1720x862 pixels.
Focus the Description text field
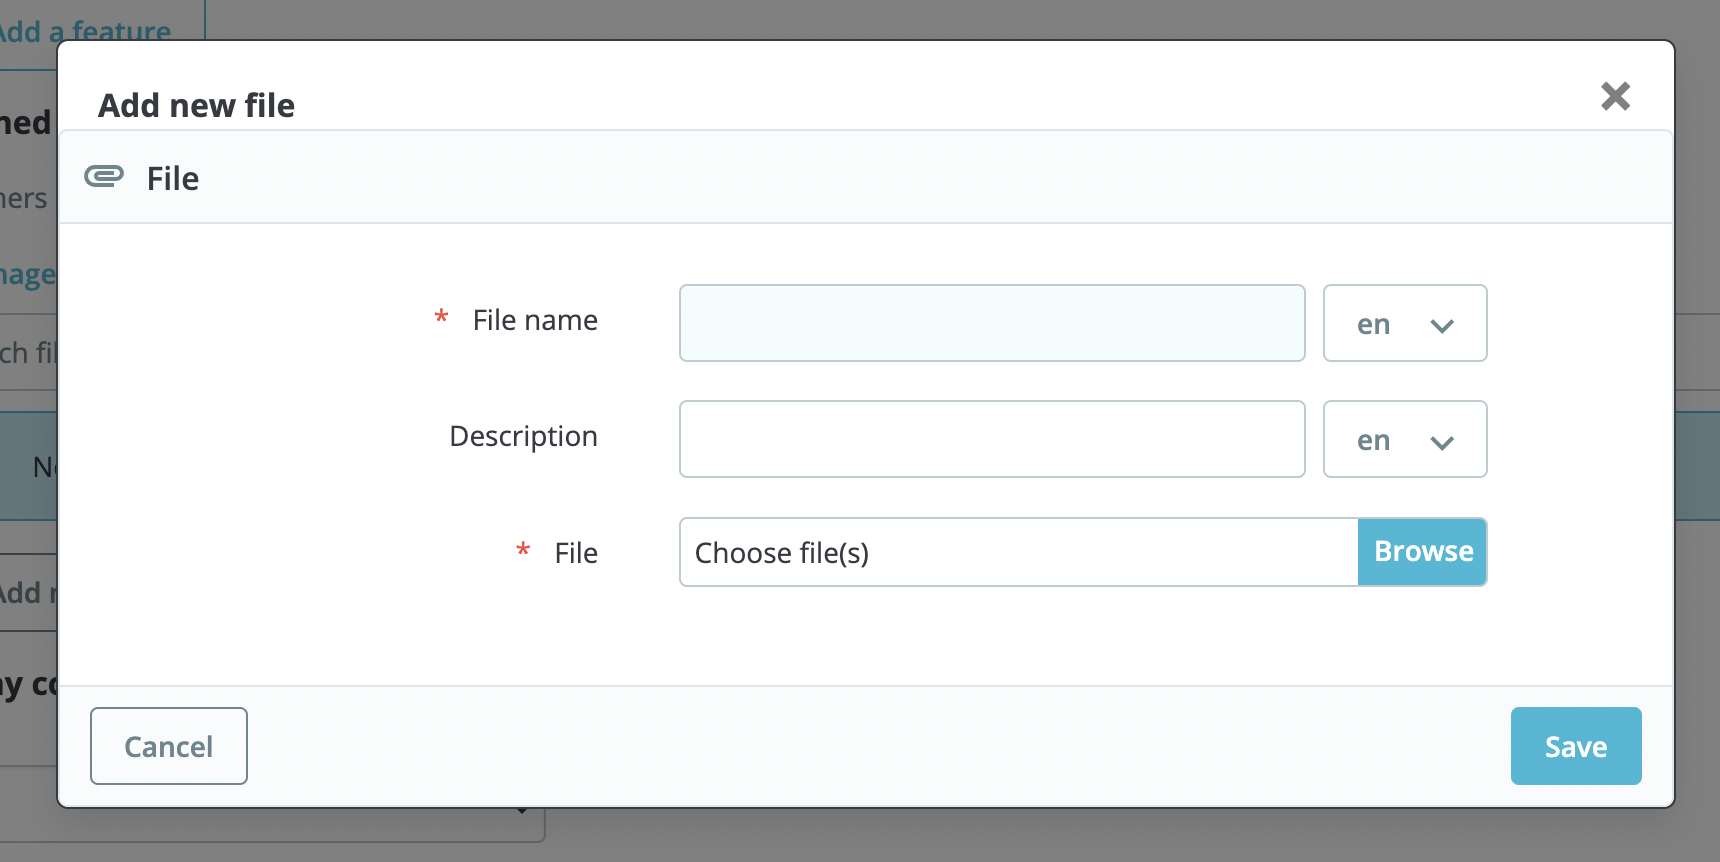992,439
